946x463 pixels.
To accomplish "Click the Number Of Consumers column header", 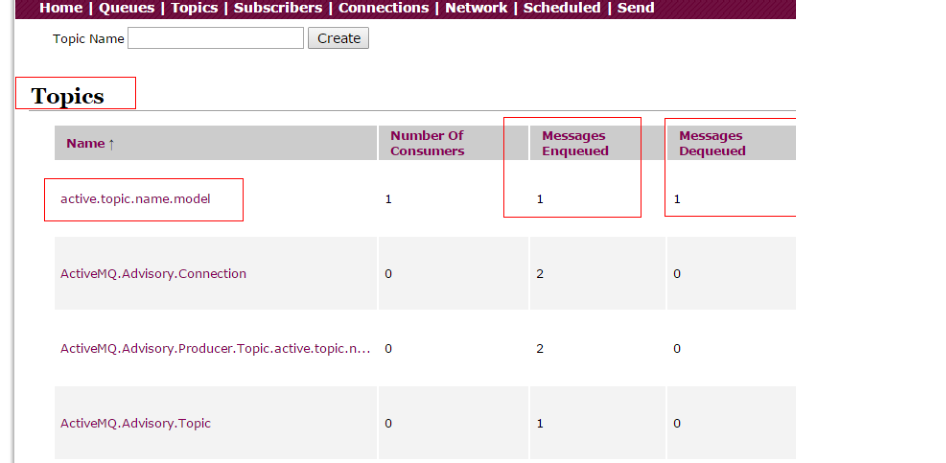I will (x=427, y=143).
